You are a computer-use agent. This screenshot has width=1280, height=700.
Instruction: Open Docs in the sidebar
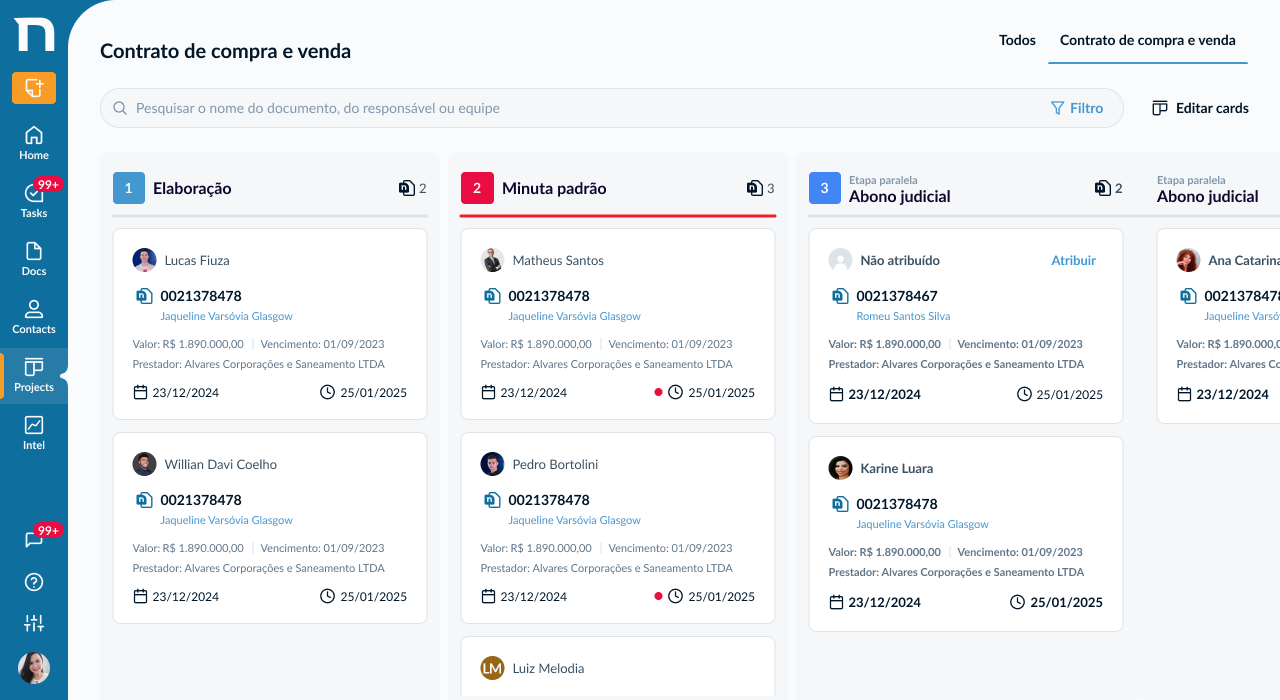[x=34, y=259]
